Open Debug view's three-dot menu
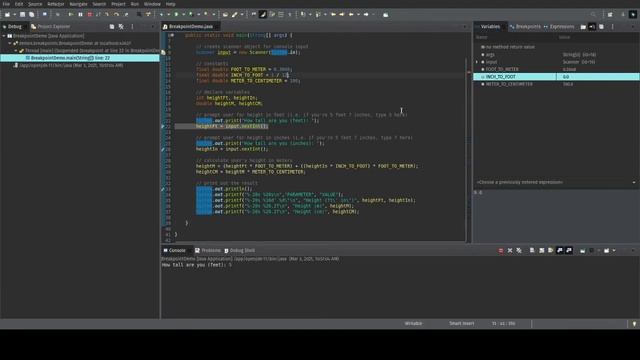640x360 pixels. pos(132,27)
